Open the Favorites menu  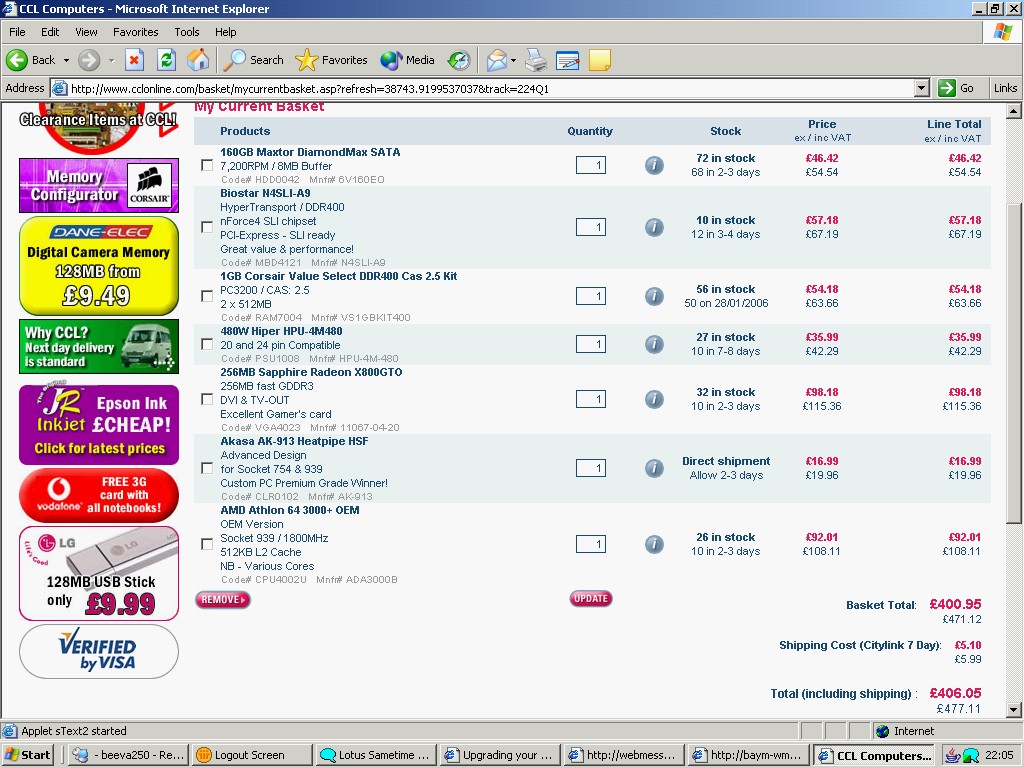[x=135, y=32]
